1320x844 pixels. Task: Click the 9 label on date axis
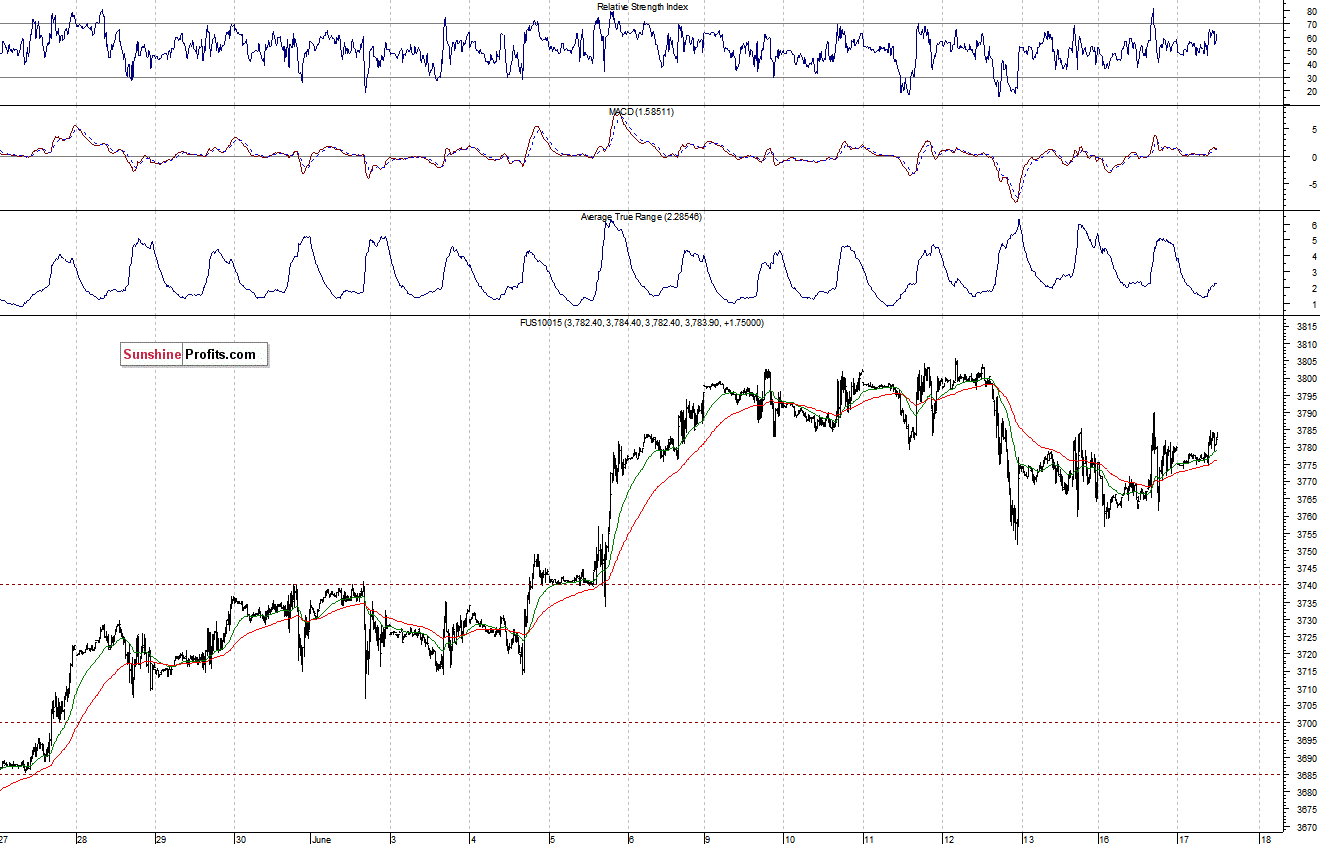pos(707,838)
